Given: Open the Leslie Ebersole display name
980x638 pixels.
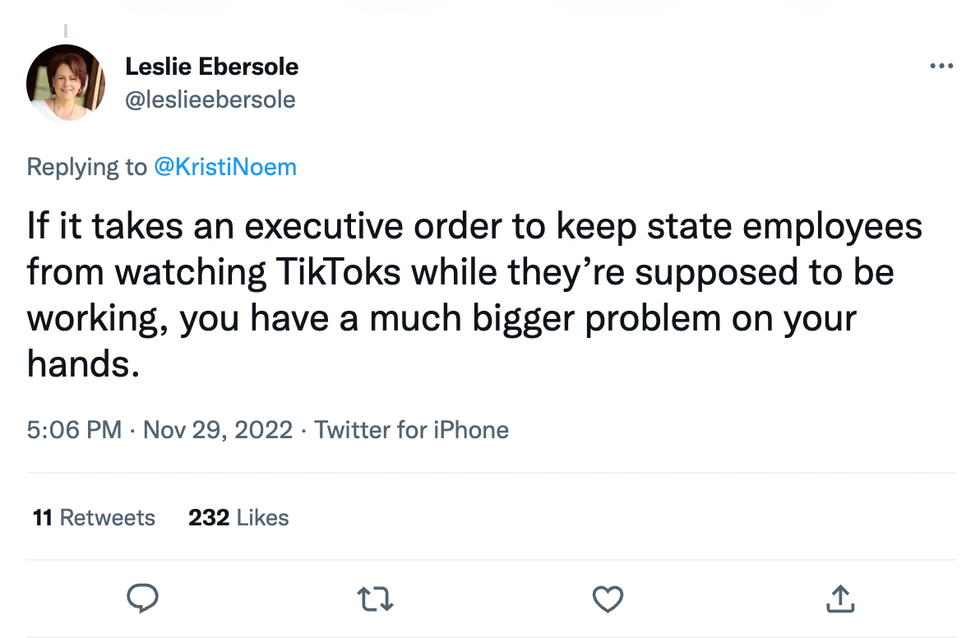Looking at the screenshot, I should tap(212, 67).
